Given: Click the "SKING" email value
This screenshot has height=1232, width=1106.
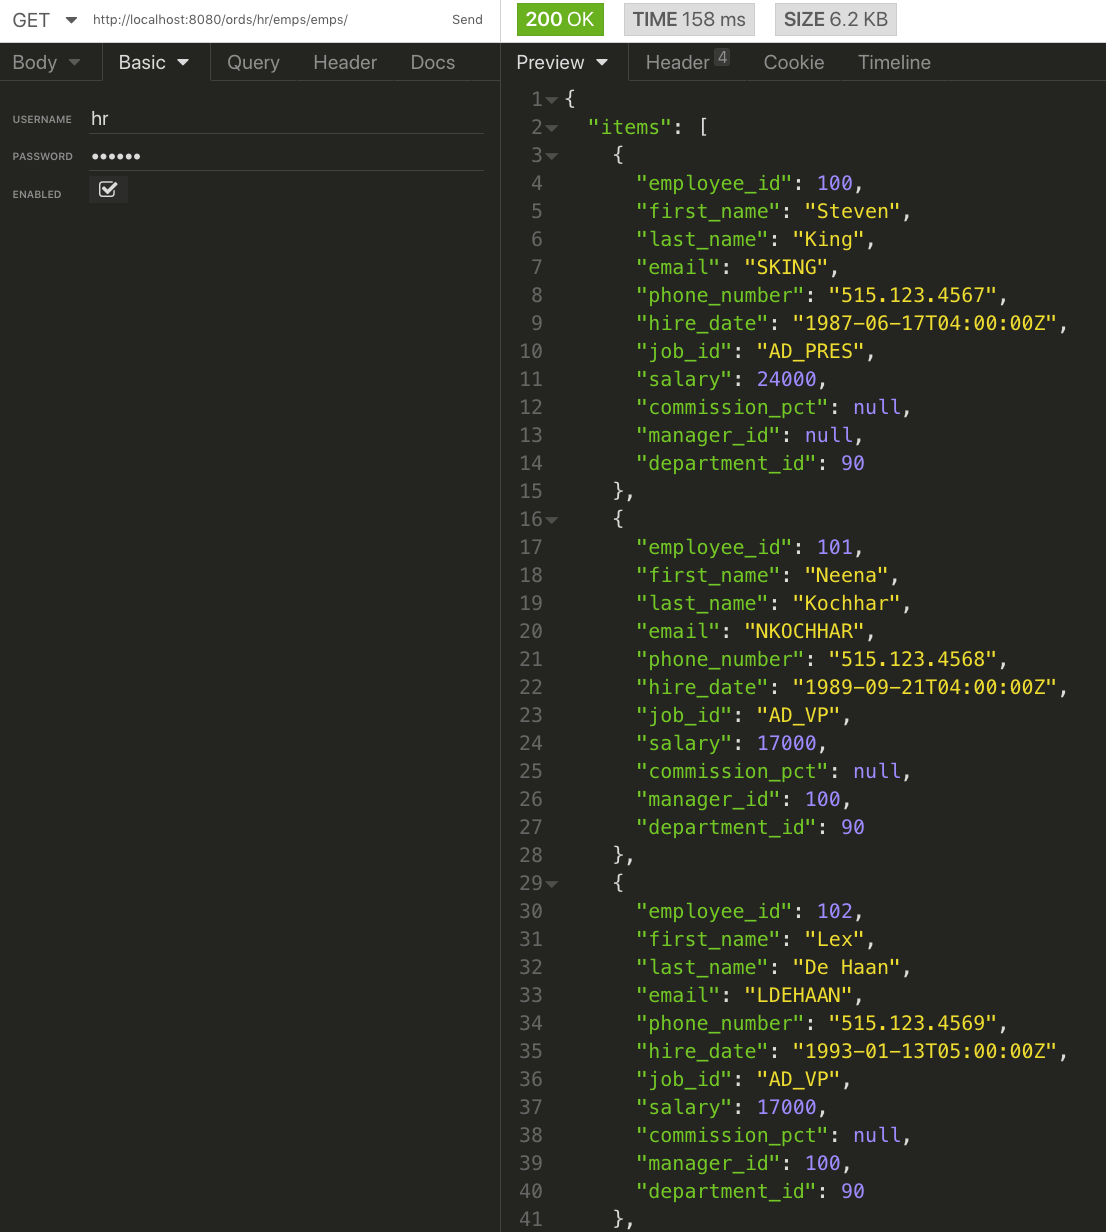Looking at the screenshot, I should tap(787, 267).
